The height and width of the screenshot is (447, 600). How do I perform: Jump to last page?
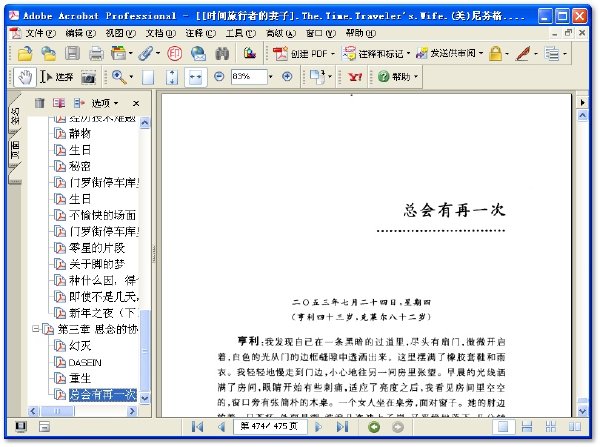(342, 427)
